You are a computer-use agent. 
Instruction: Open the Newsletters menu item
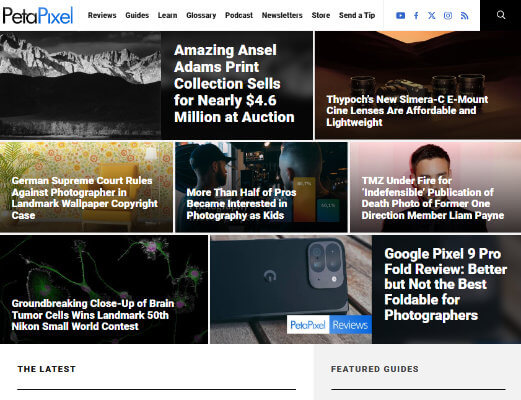tap(282, 15)
